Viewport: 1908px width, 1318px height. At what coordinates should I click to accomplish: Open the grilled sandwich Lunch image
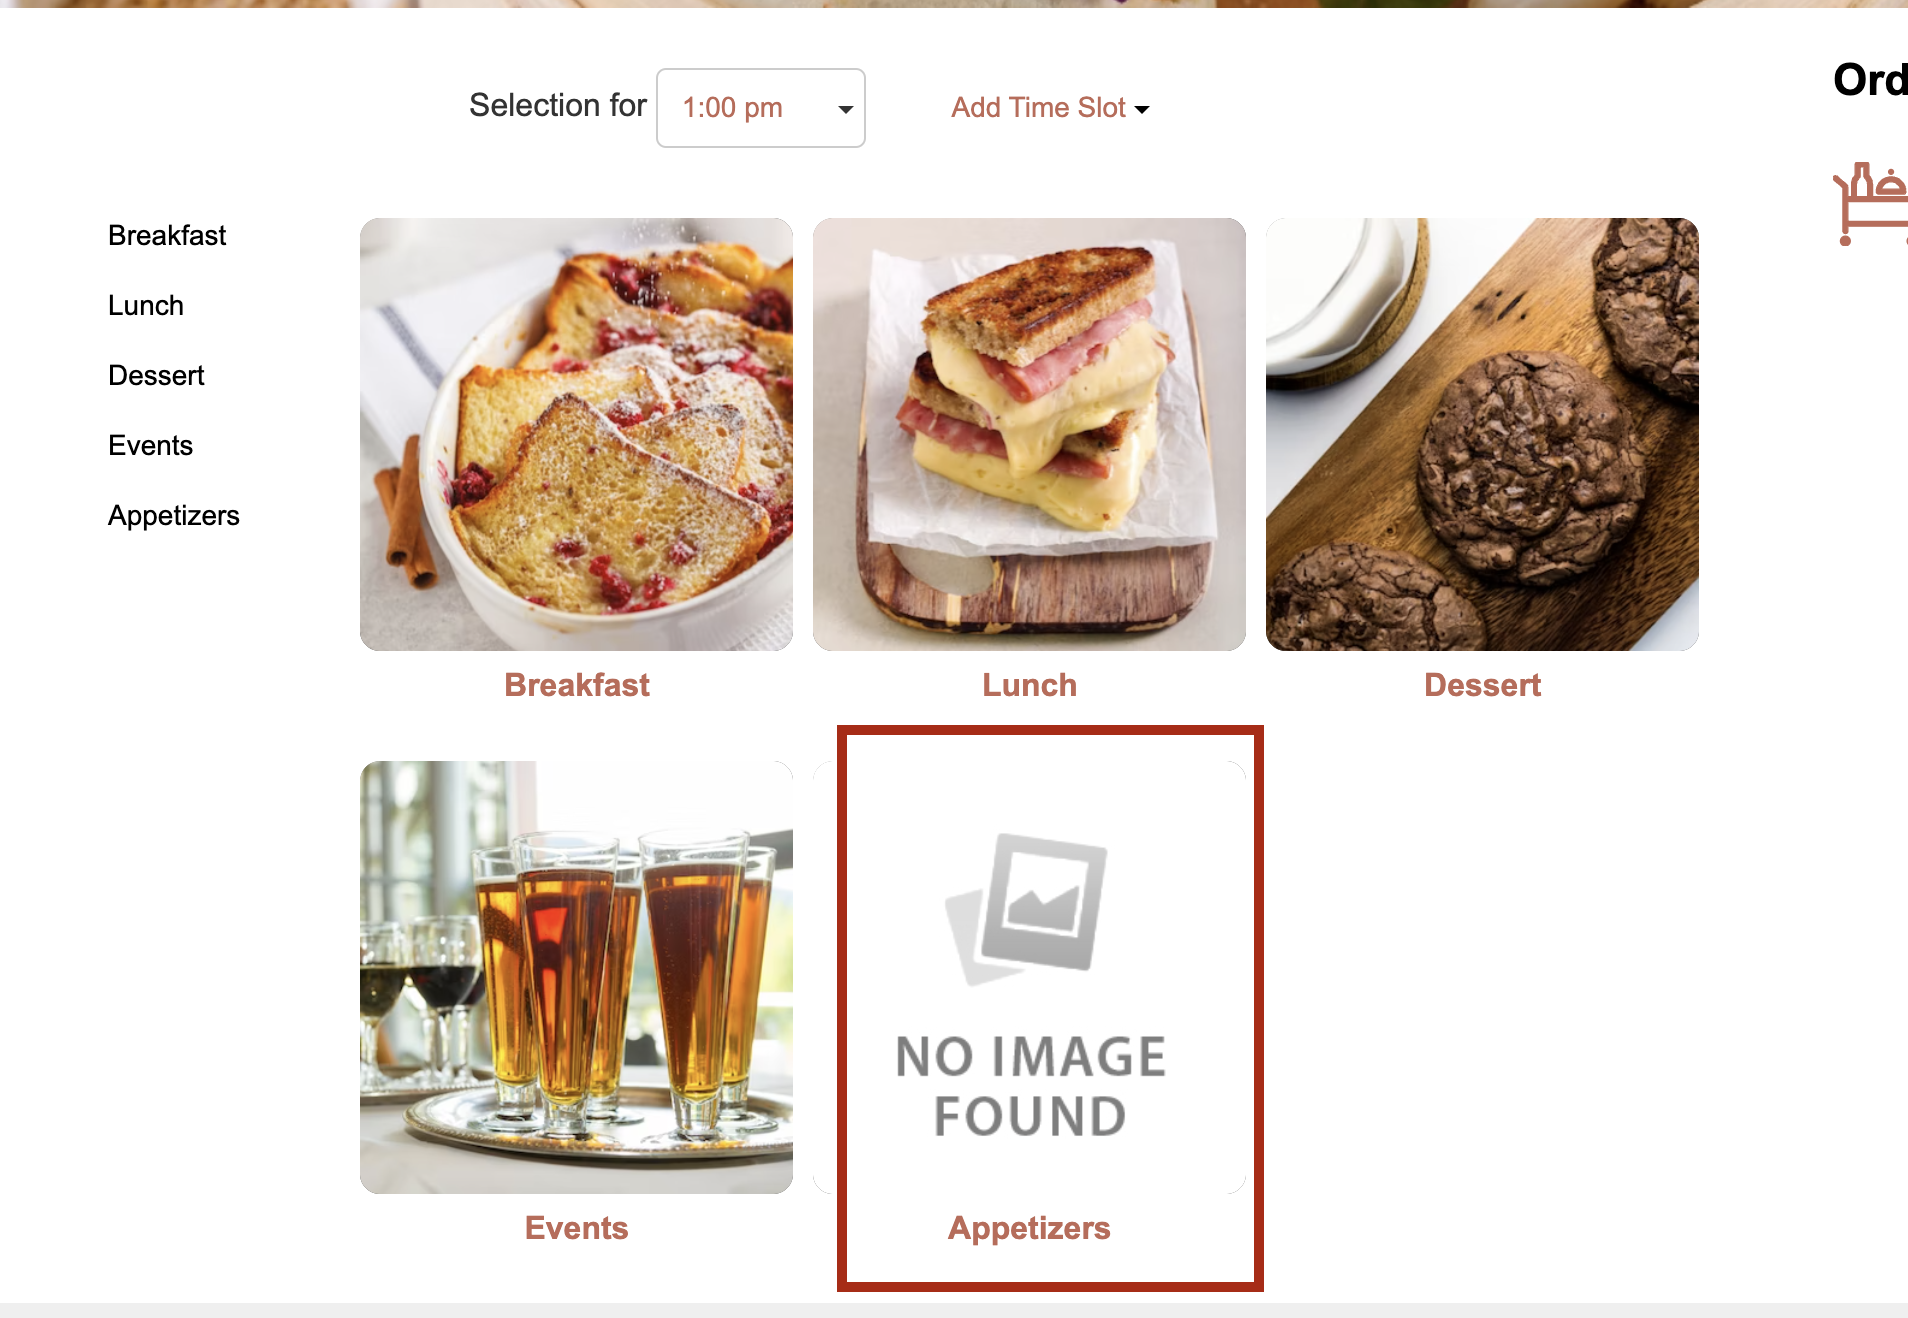point(1029,434)
